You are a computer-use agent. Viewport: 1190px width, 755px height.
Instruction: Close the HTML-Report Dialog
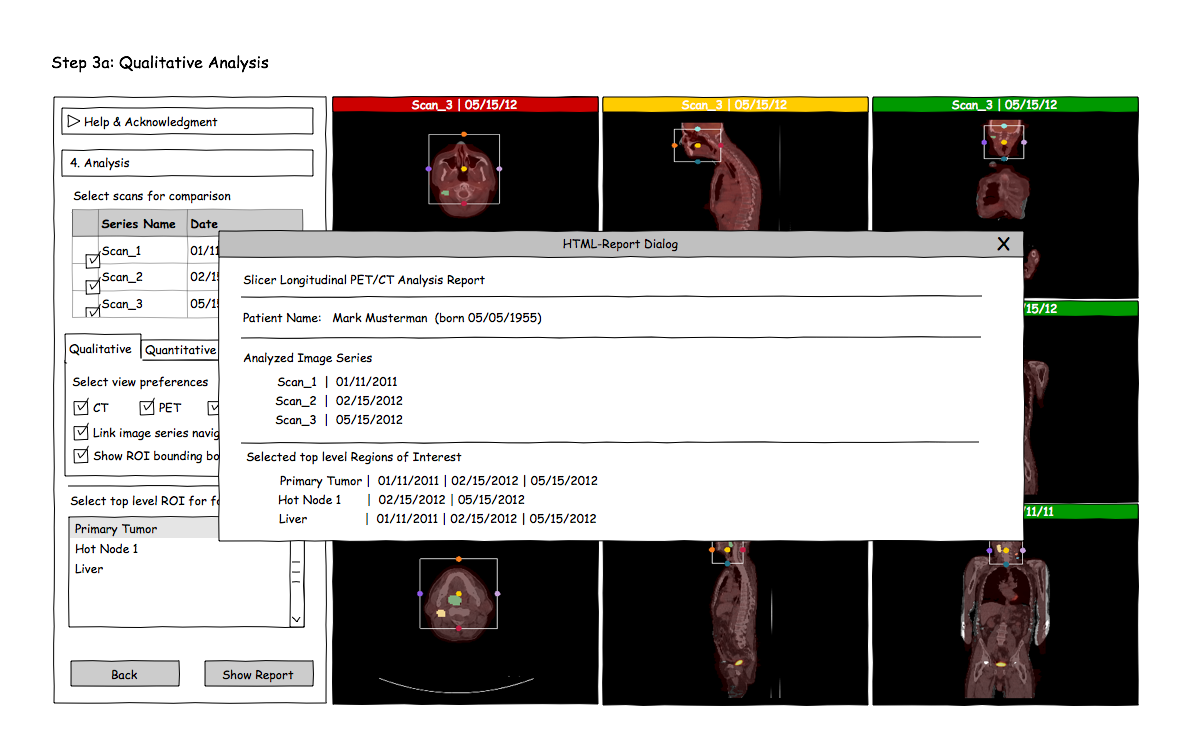pos(1003,244)
